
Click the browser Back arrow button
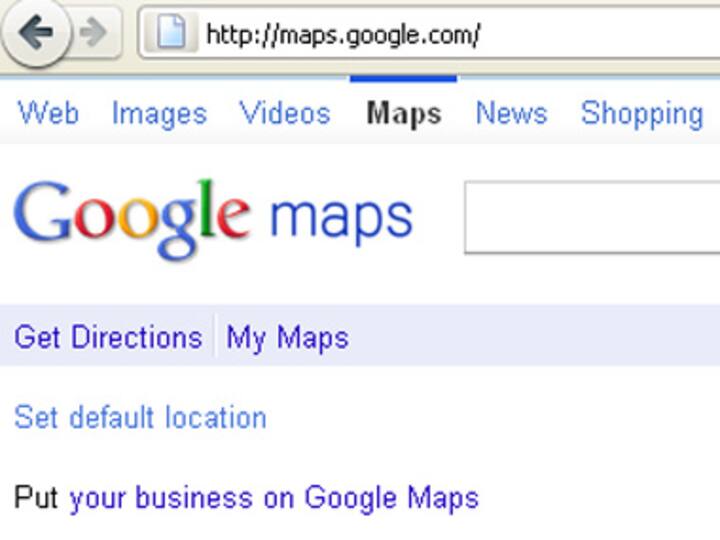(x=36, y=33)
